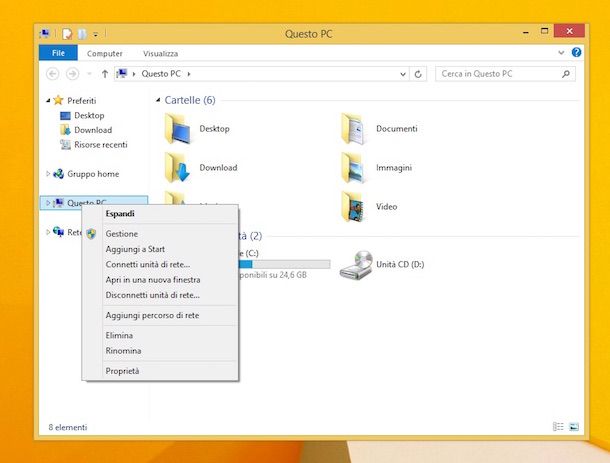Click the window system icon in title bar
This screenshot has width=610, height=463.
pyautogui.click(x=45, y=33)
